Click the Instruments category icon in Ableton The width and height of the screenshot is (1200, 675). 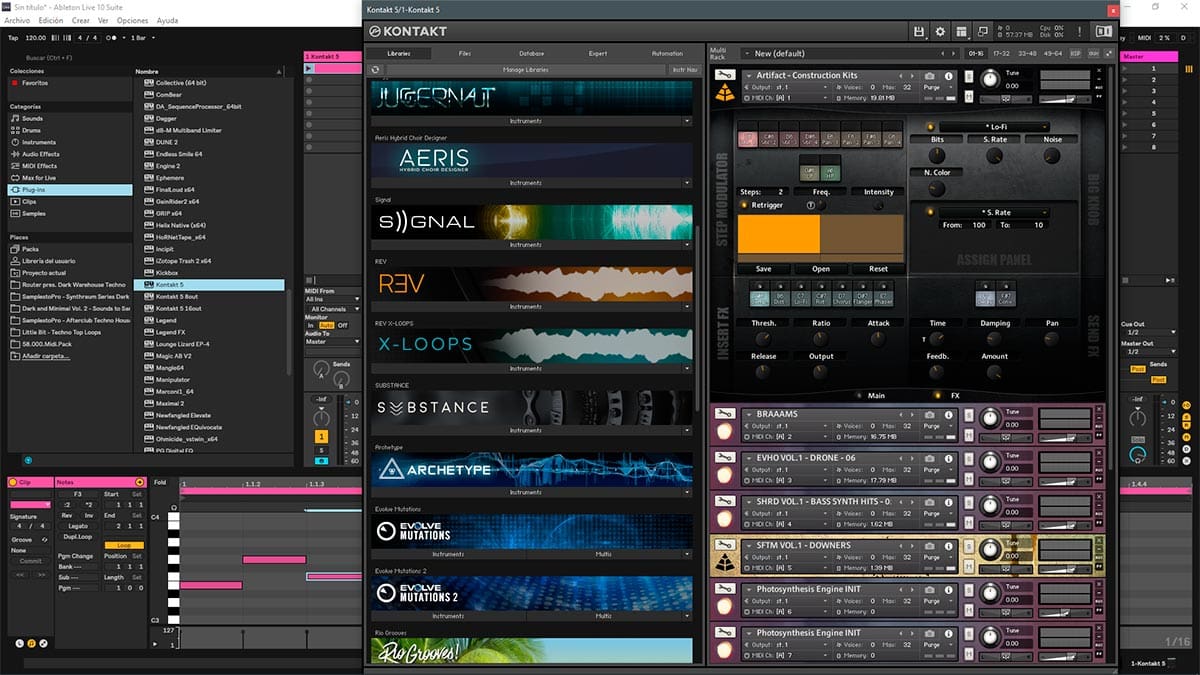coord(15,143)
